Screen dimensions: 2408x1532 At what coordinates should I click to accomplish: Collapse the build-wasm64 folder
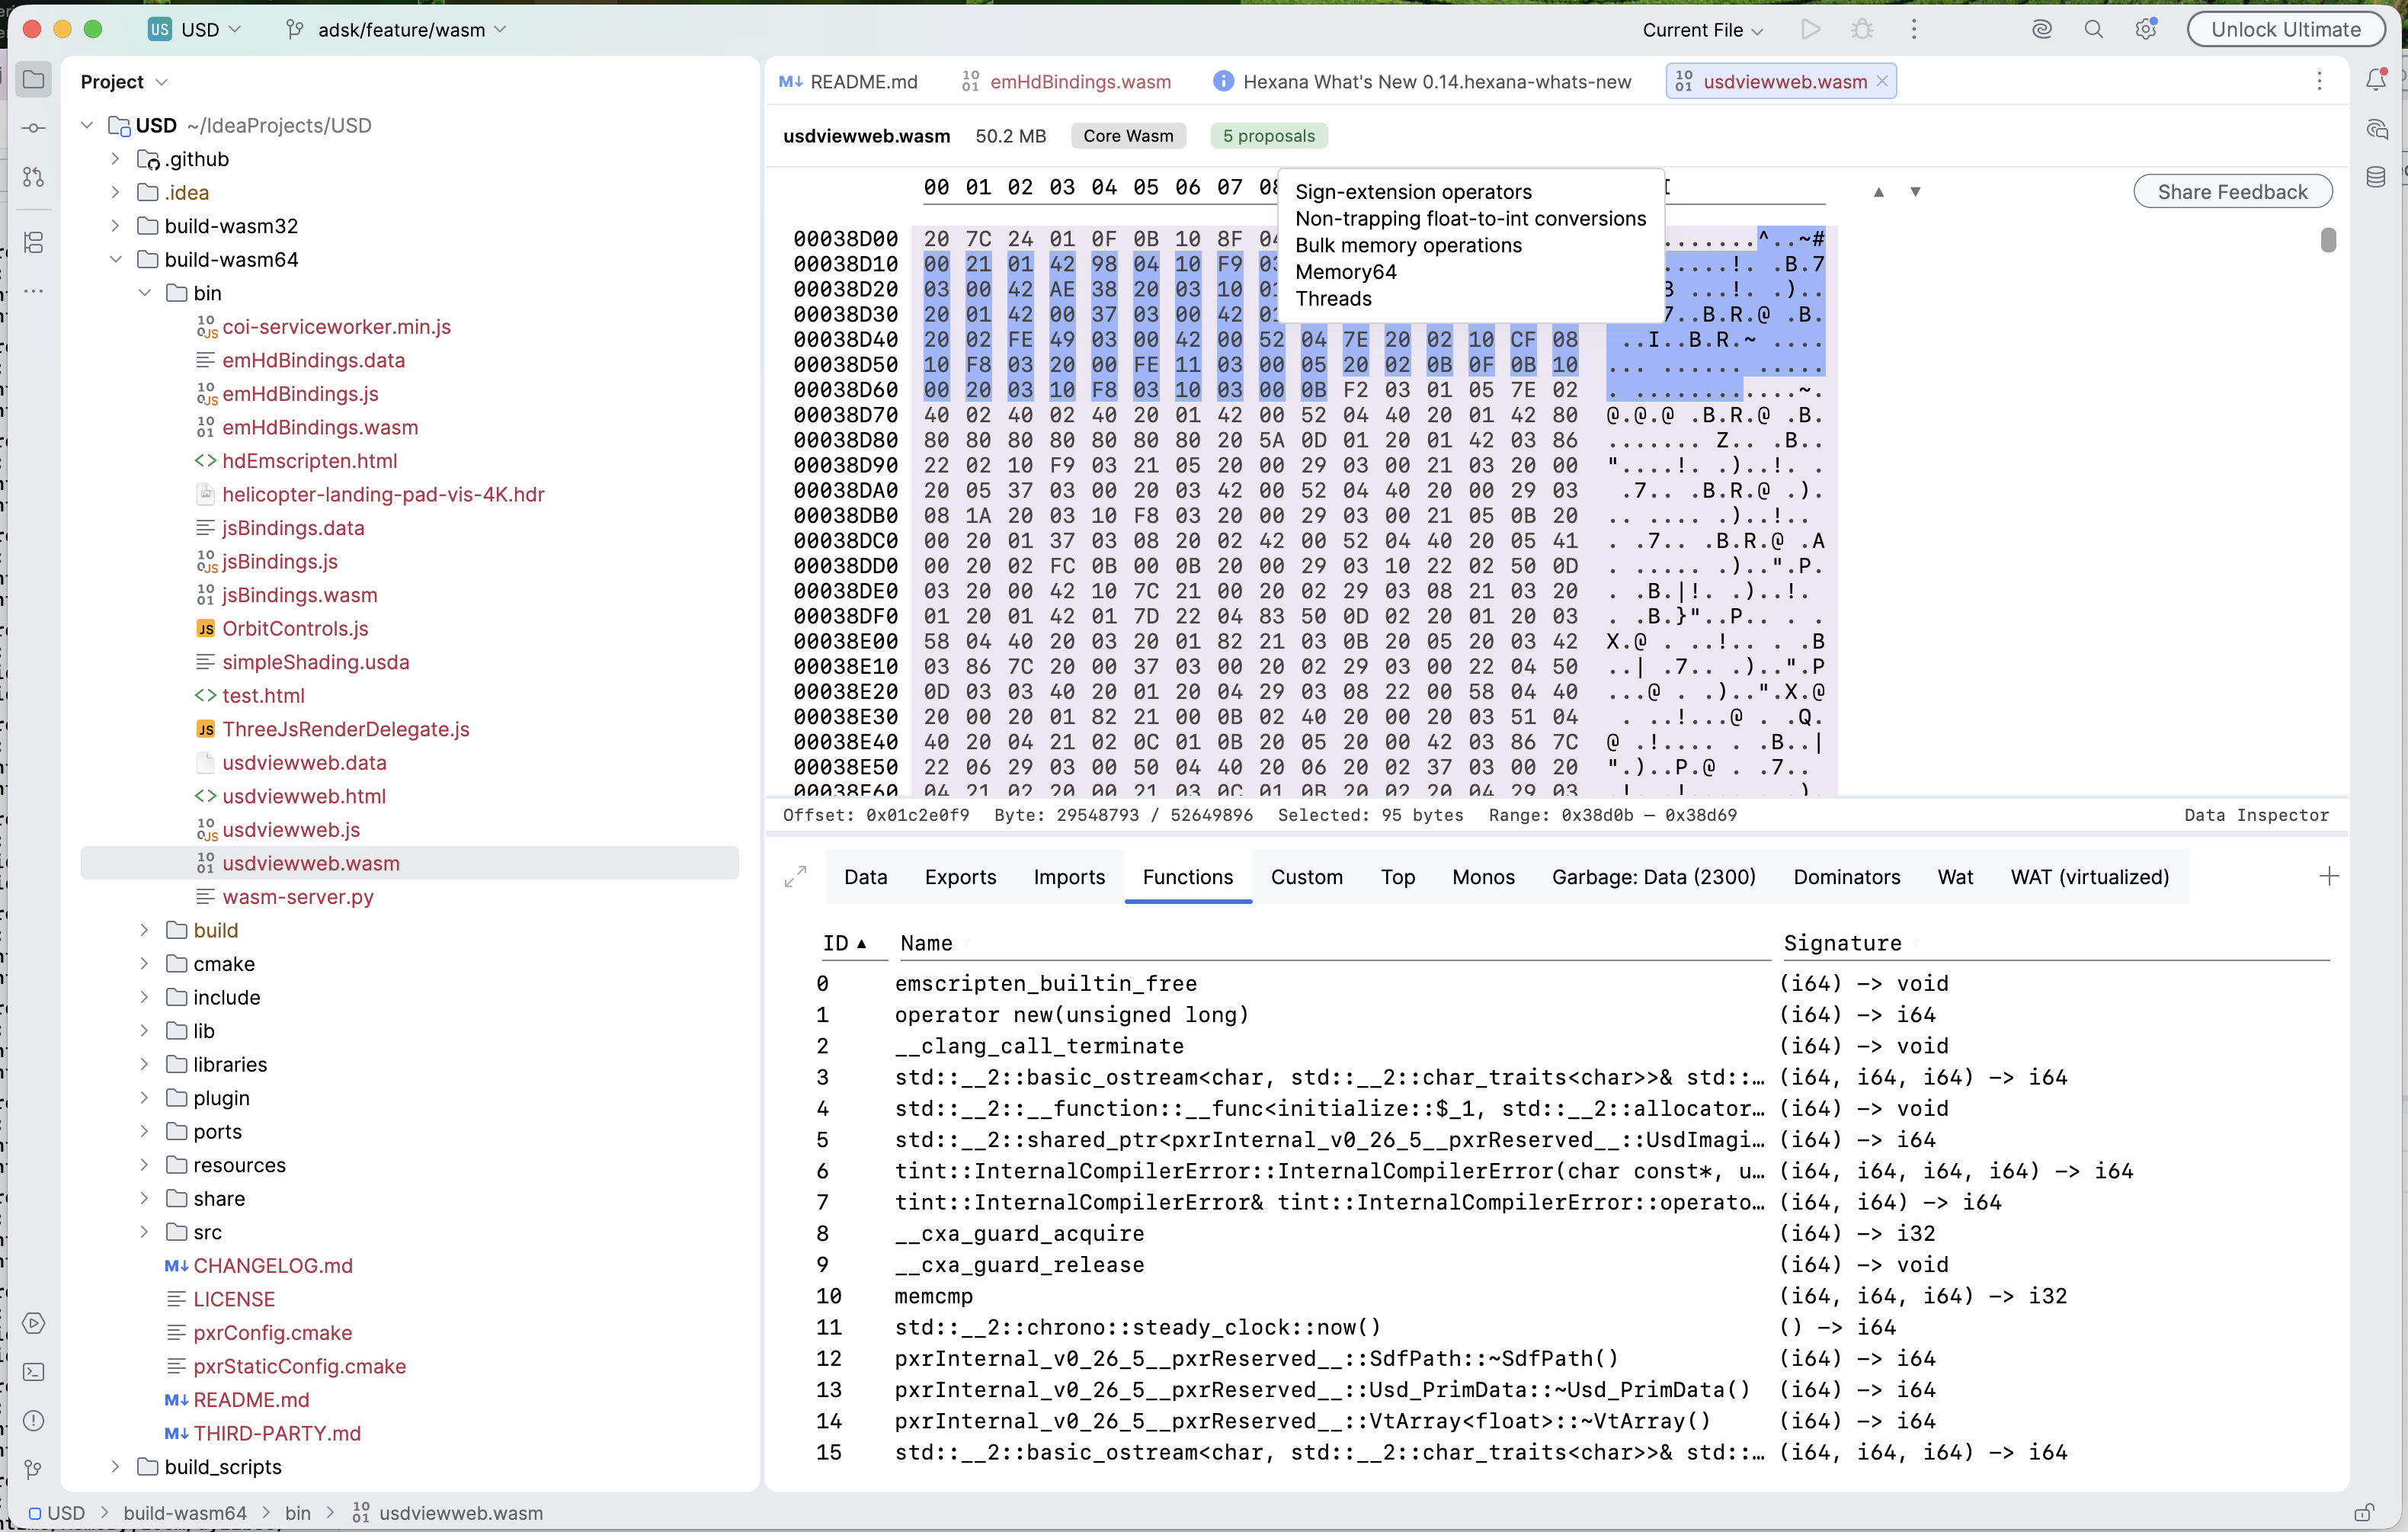tap(116, 260)
